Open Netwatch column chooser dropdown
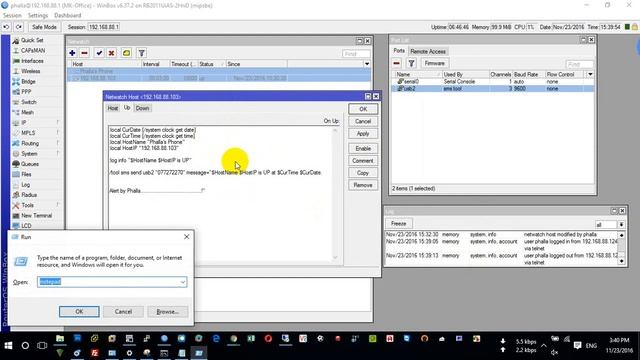The image size is (640, 360). tap(367, 64)
